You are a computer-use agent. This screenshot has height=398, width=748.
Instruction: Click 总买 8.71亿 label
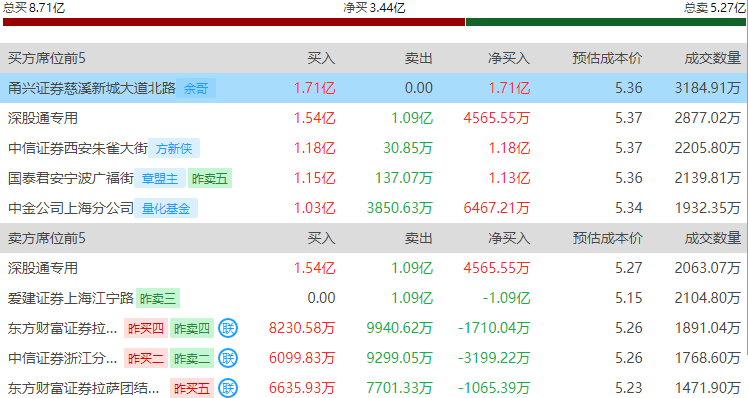coord(34,8)
